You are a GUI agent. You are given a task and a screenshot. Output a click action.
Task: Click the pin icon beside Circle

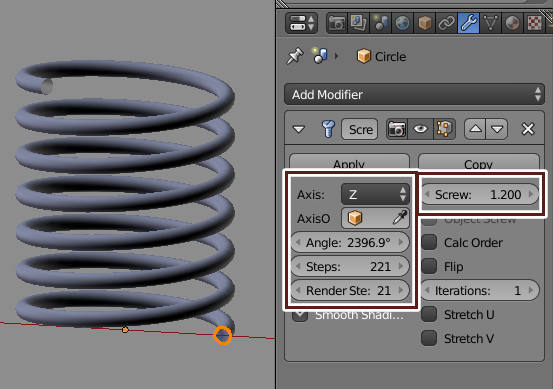pos(295,56)
